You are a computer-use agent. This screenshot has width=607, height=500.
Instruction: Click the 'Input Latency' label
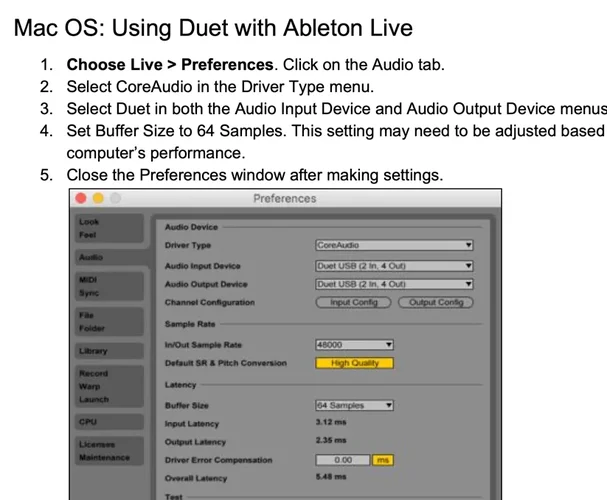pyautogui.click(x=192, y=424)
